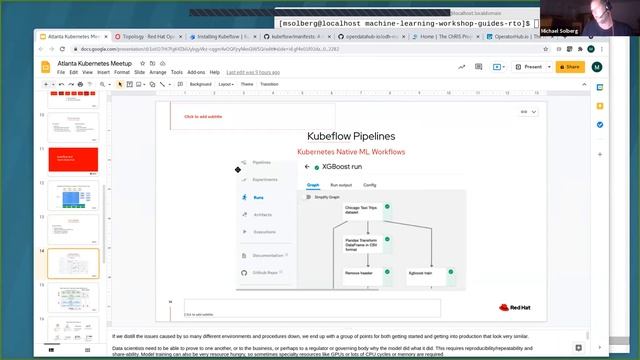Open the Present options dropdown arrow

tap(549, 67)
